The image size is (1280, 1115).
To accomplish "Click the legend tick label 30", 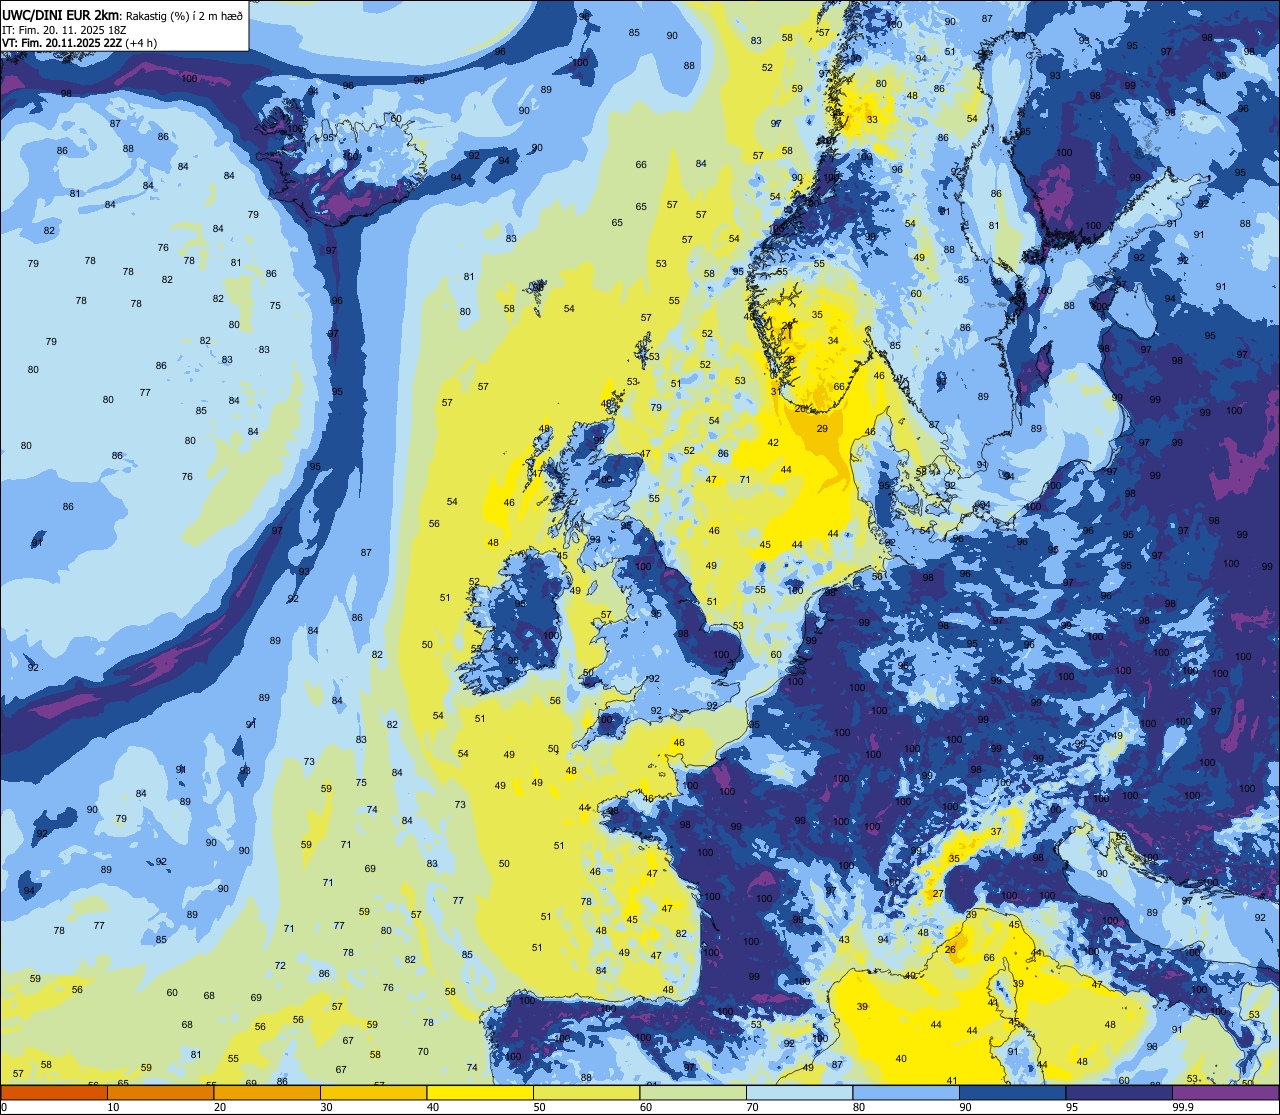I will pyautogui.click(x=326, y=1107).
